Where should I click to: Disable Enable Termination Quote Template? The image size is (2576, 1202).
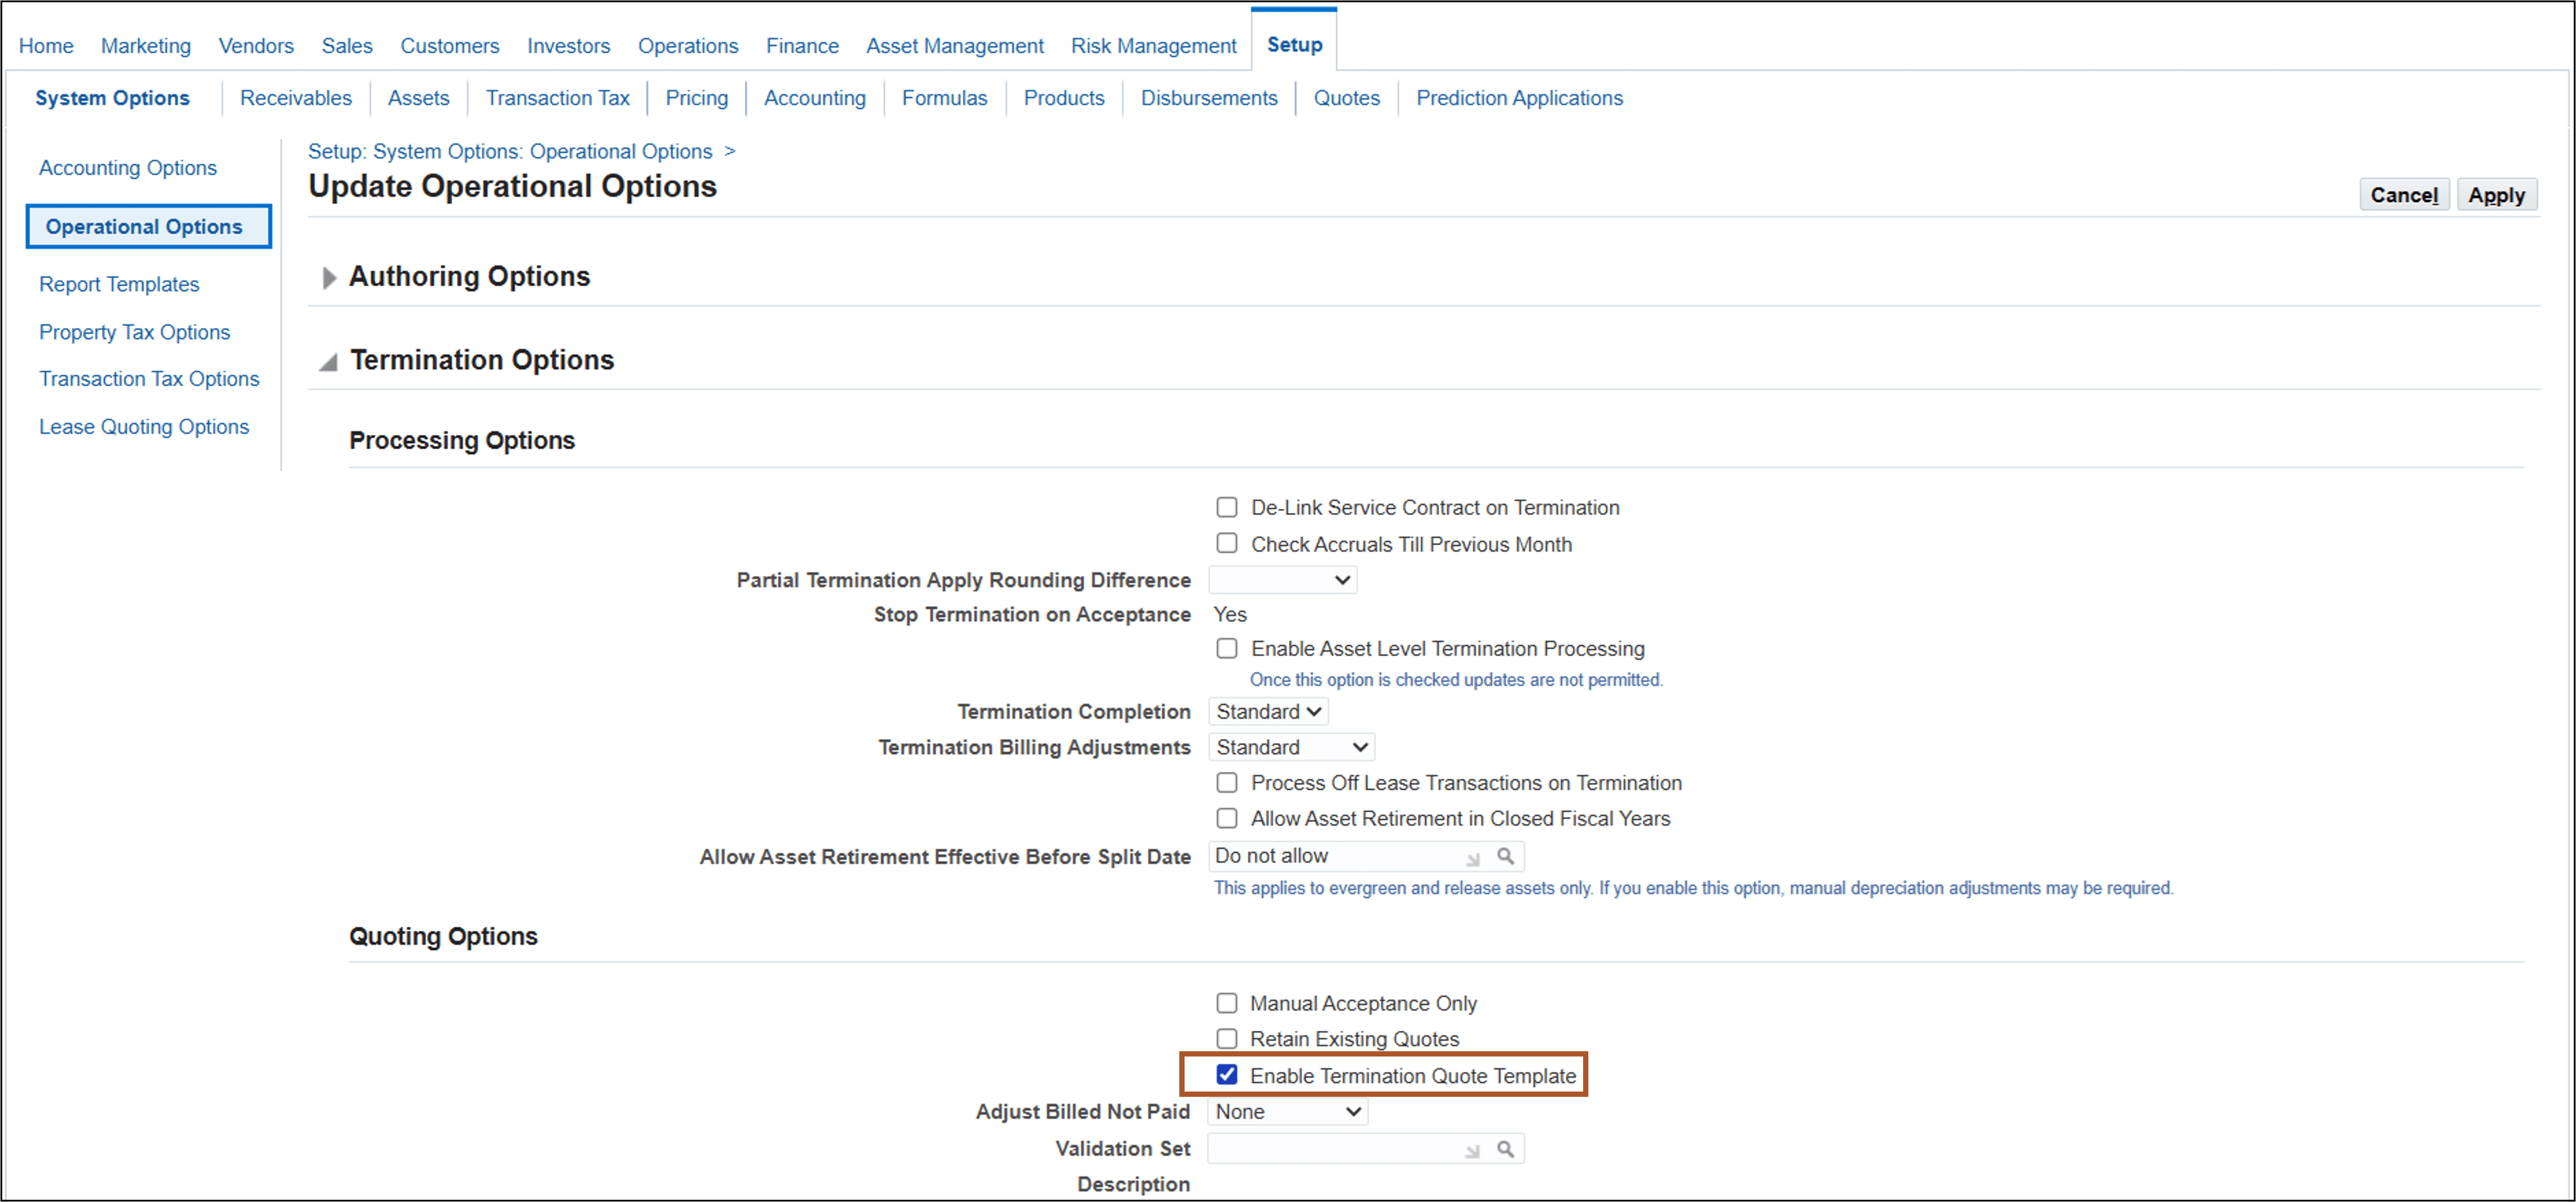point(1226,1075)
